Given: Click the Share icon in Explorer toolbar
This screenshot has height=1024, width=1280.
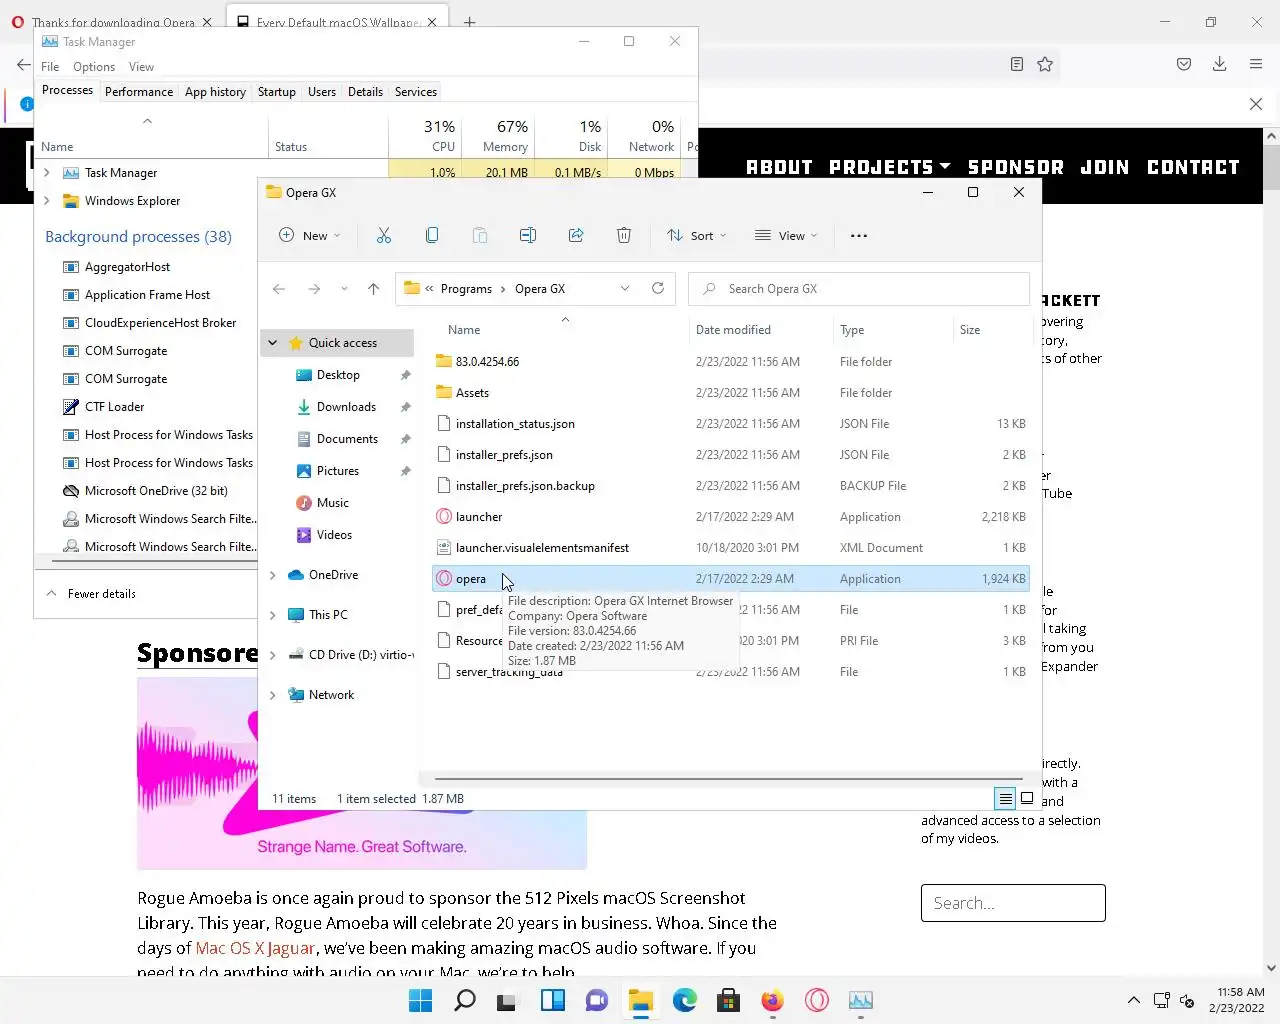Looking at the screenshot, I should [576, 236].
